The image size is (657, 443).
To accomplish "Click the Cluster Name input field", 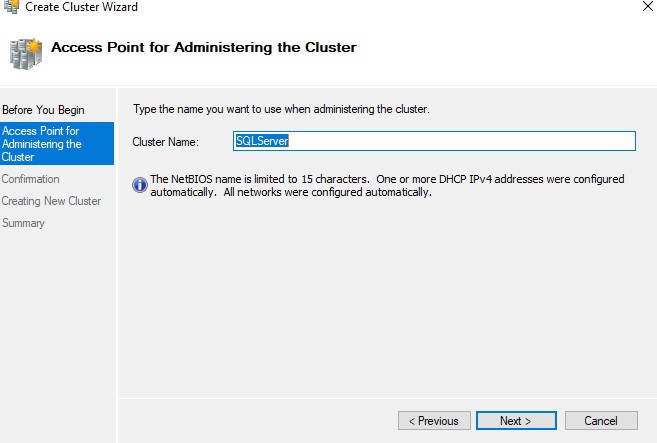I will 434,141.
